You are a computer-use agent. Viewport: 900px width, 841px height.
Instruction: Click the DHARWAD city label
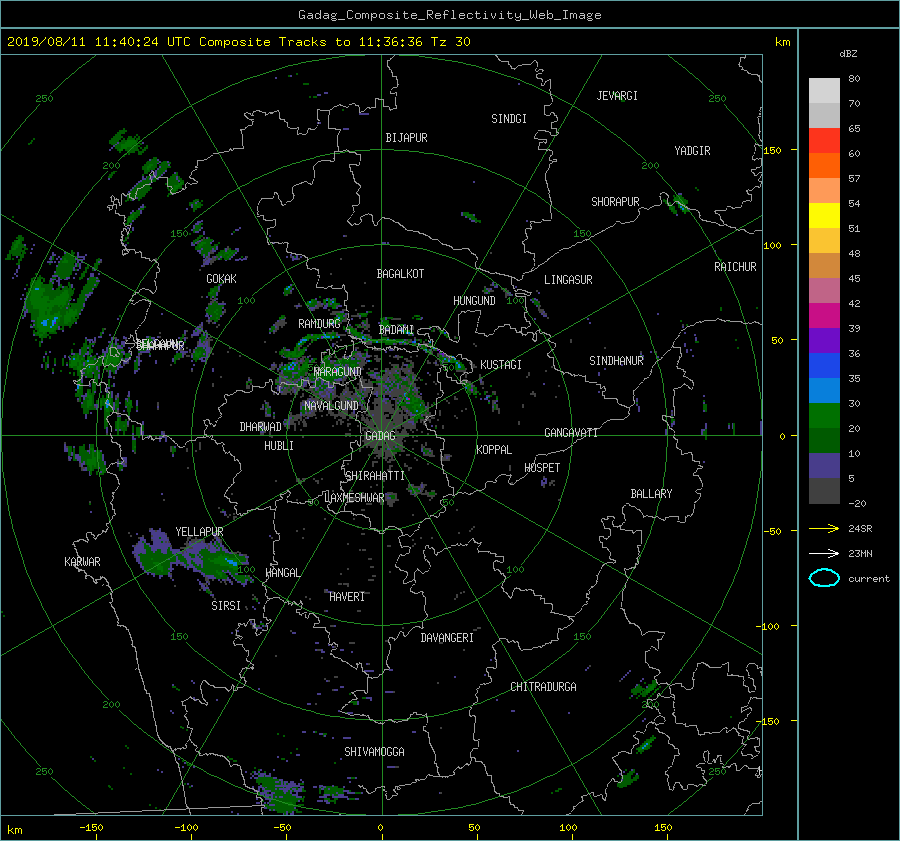[x=260, y=427]
